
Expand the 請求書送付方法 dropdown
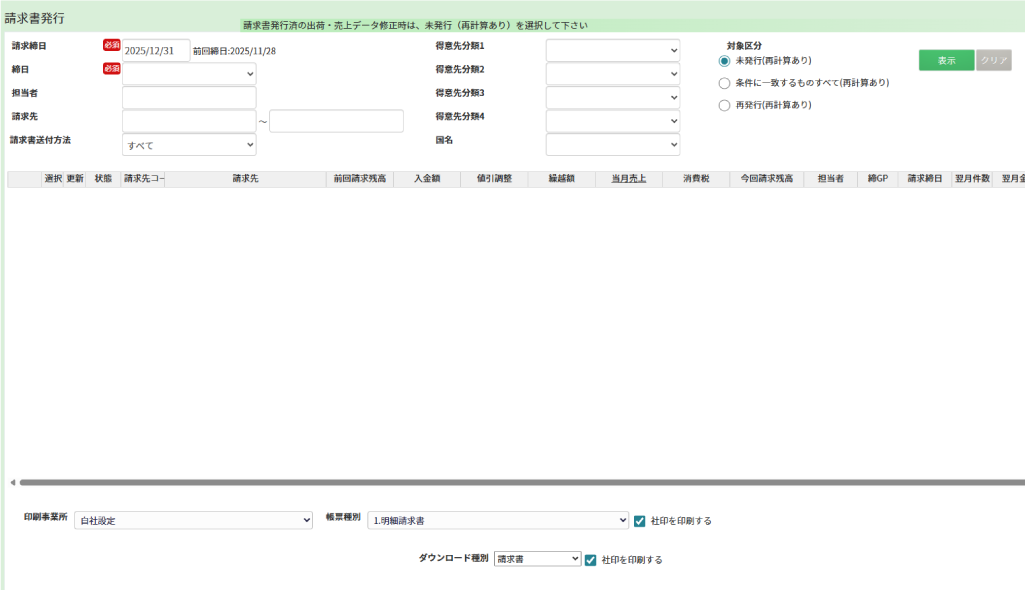(189, 145)
